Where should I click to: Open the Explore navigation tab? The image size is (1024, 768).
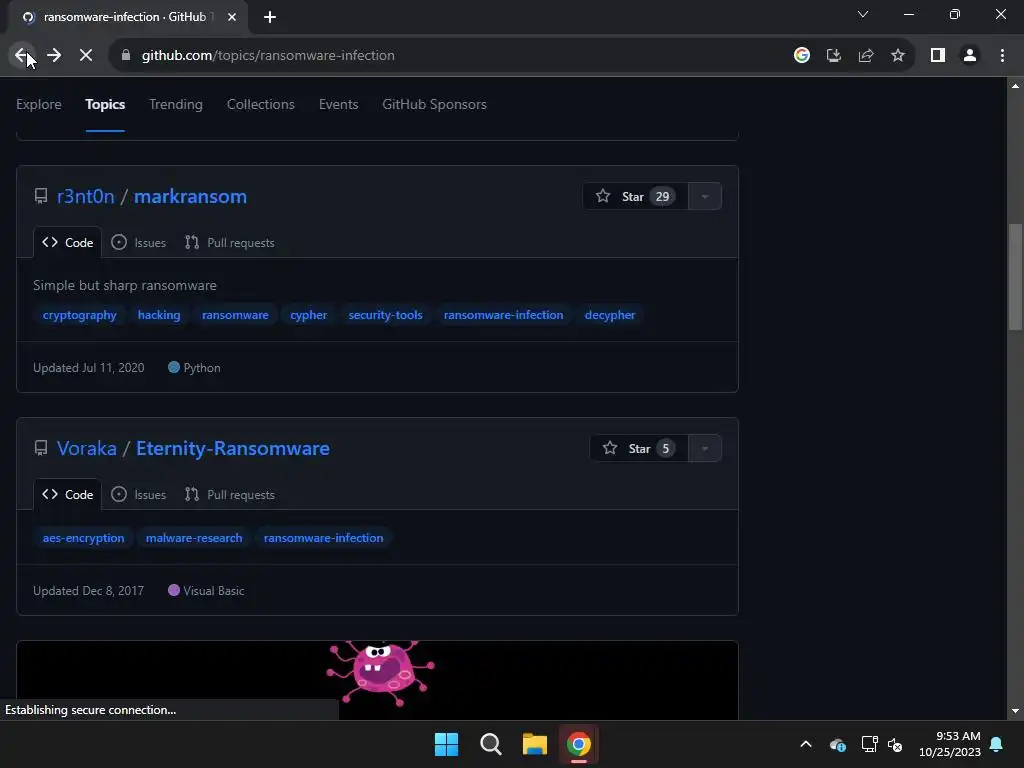[39, 104]
